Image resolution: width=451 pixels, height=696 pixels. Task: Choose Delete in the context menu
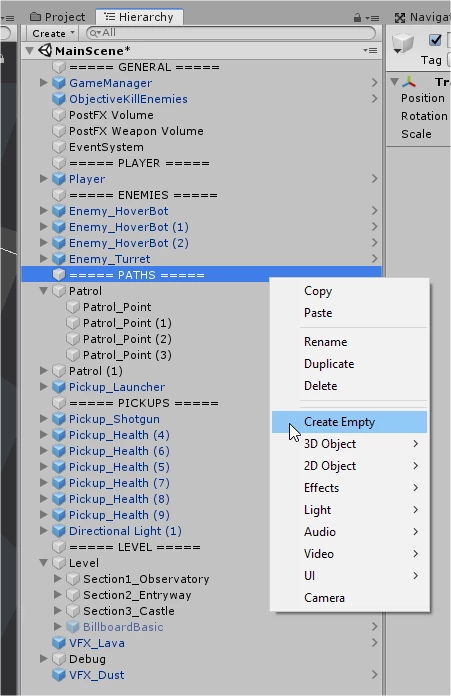pos(349,386)
